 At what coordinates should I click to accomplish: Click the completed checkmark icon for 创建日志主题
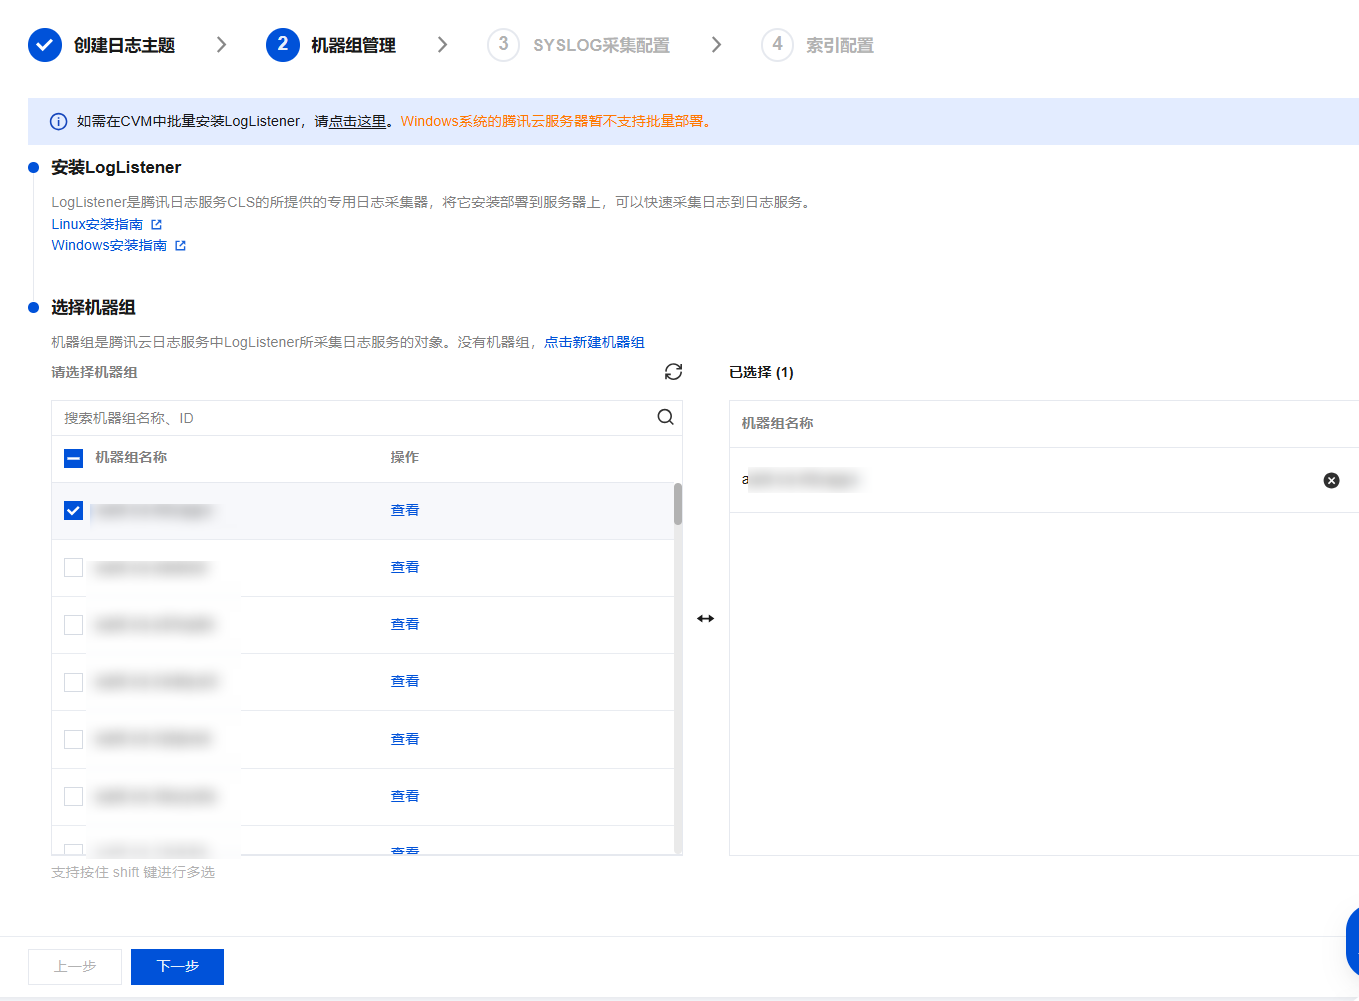tap(45, 45)
